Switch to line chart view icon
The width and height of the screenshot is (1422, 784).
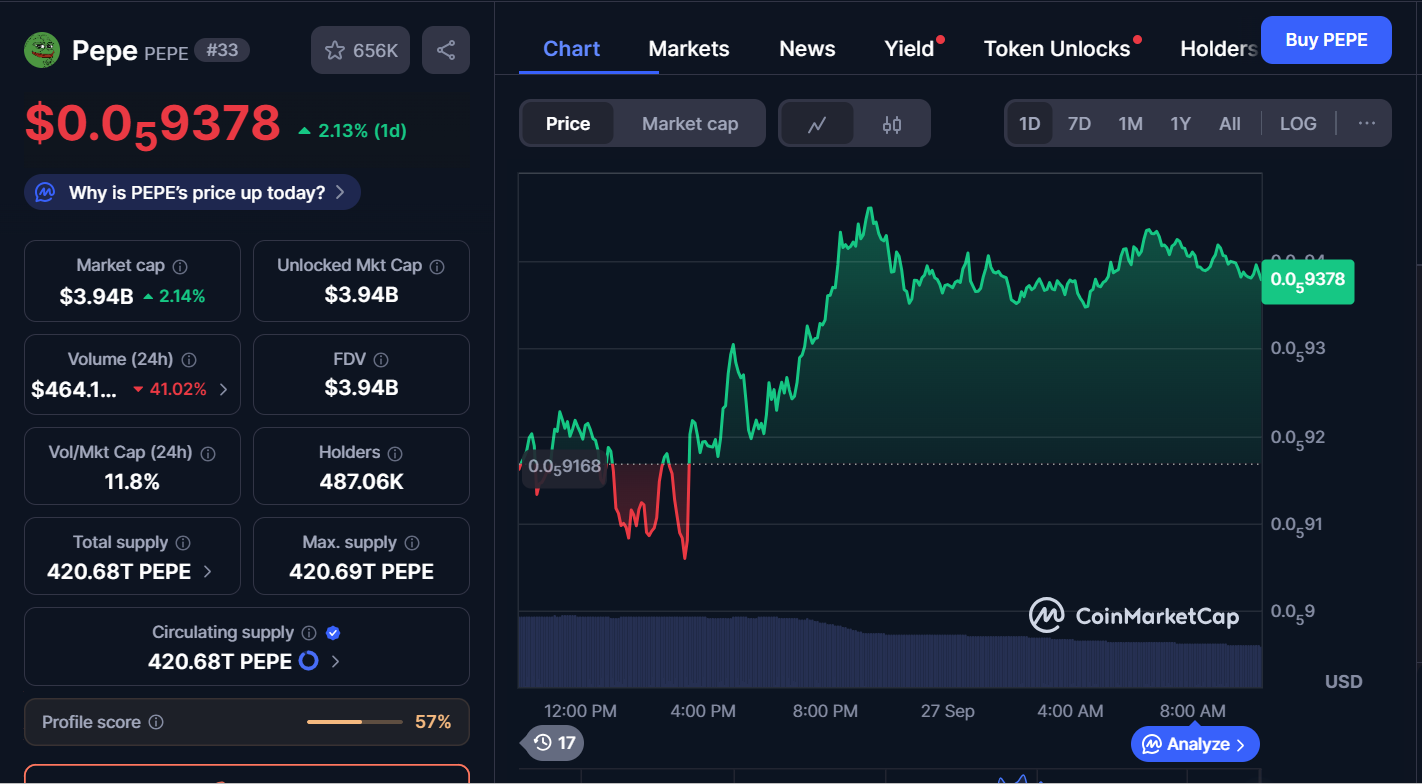pos(818,124)
